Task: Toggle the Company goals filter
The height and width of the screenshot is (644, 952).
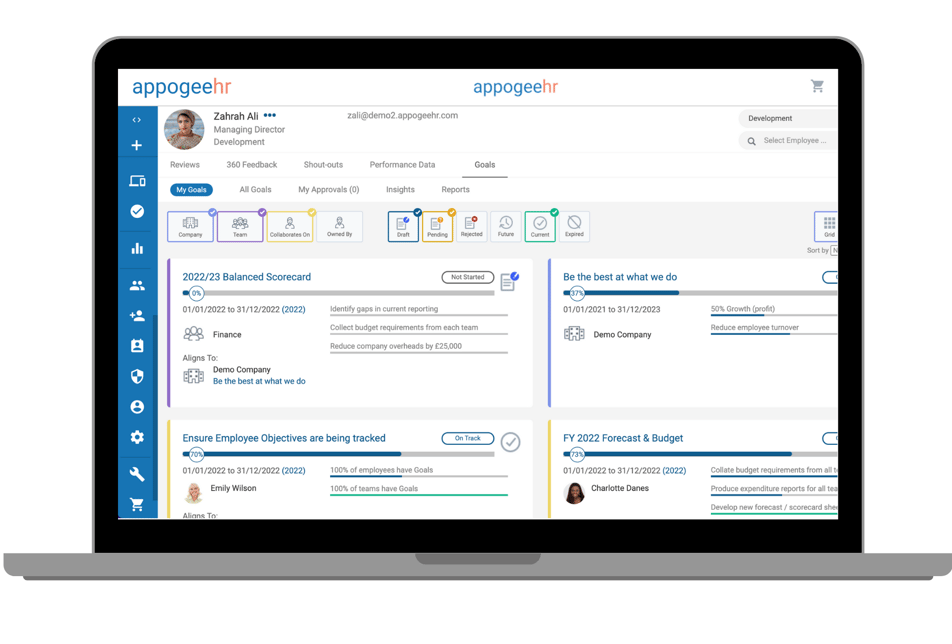Action: pos(190,226)
